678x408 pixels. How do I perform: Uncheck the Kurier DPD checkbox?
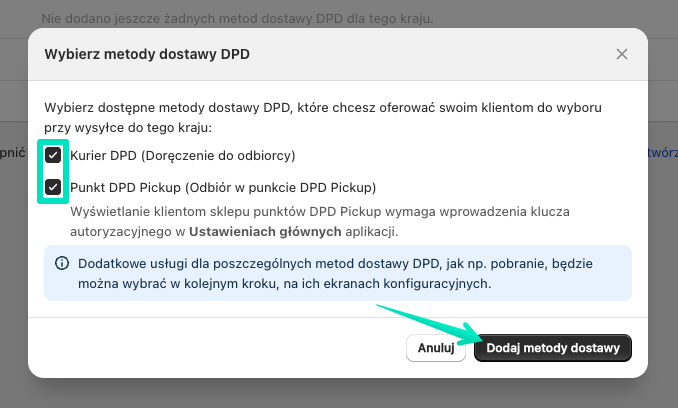[x=53, y=155]
